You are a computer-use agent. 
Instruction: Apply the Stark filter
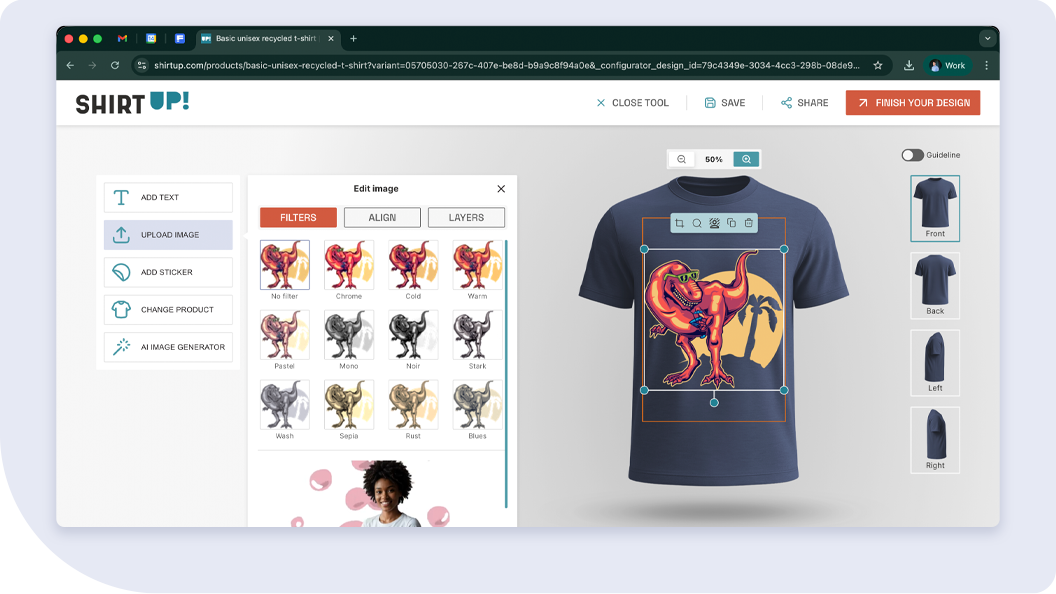(x=477, y=335)
